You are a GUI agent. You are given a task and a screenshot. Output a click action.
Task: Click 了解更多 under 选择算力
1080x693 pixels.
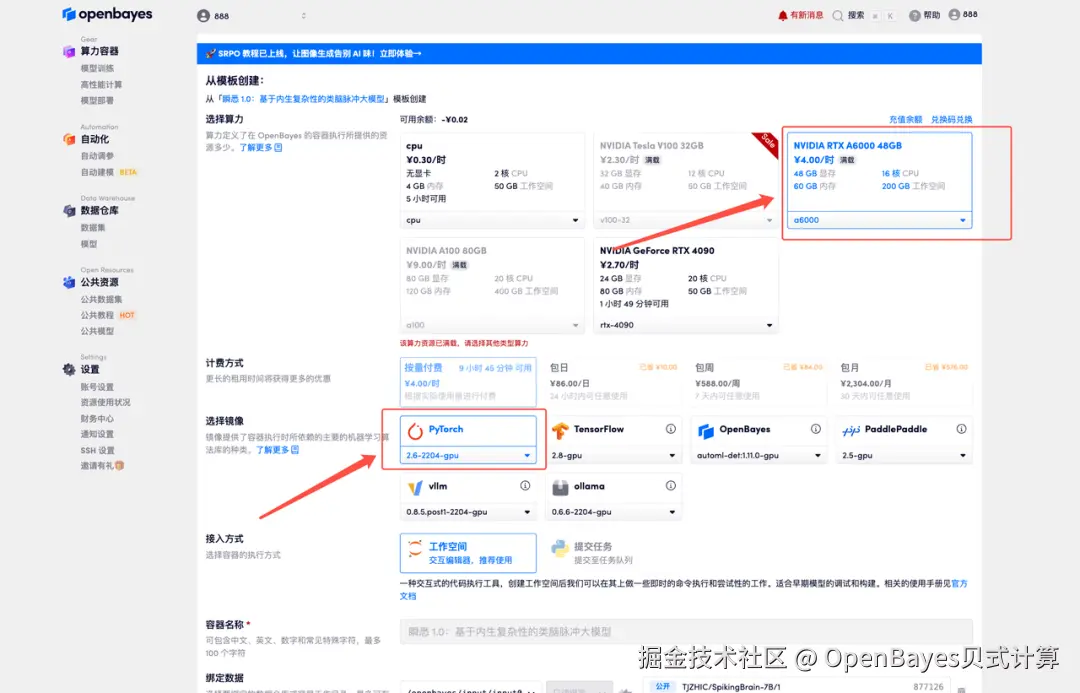pyautogui.click(x=260, y=147)
